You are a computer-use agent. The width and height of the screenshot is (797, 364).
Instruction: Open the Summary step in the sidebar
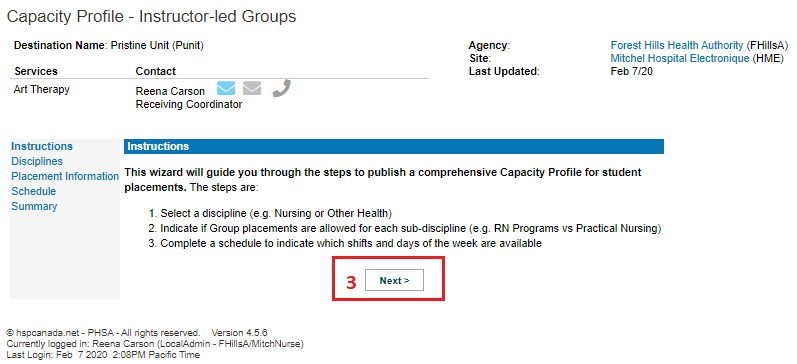pos(34,206)
